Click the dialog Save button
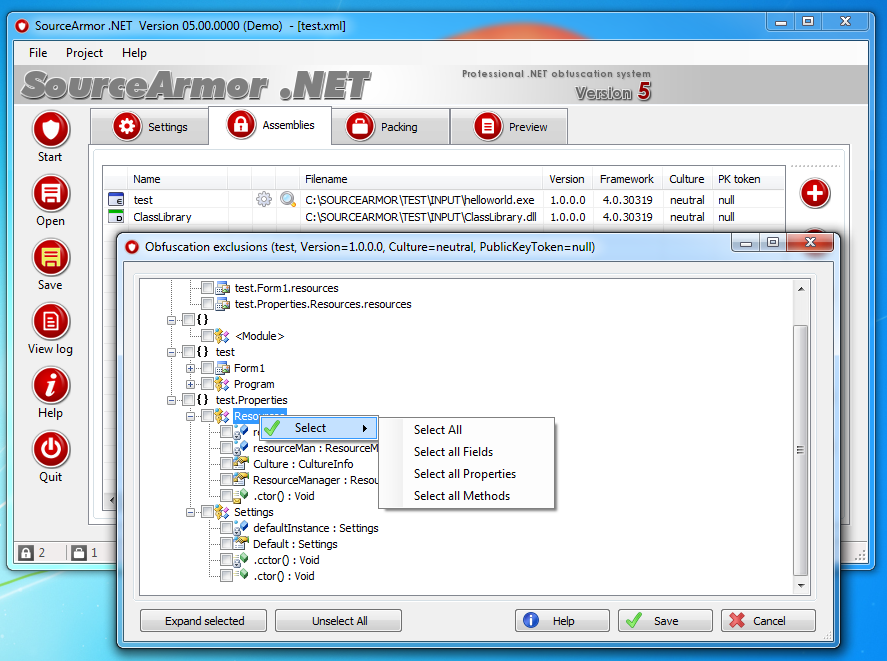The image size is (887, 661). tap(665, 621)
